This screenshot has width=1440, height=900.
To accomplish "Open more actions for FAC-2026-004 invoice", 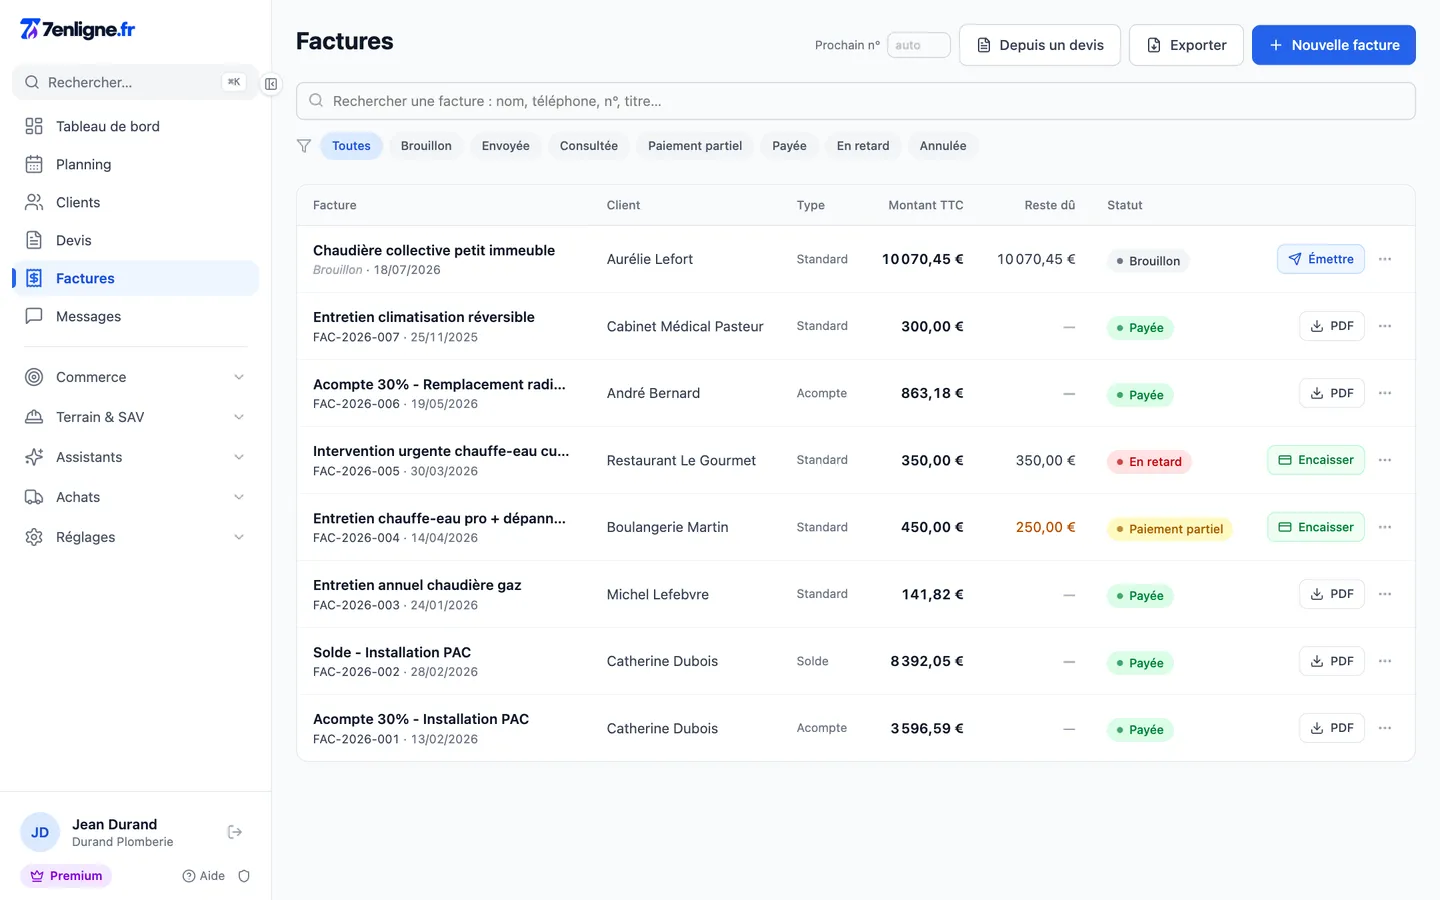I will click(x=1385, y=527).
